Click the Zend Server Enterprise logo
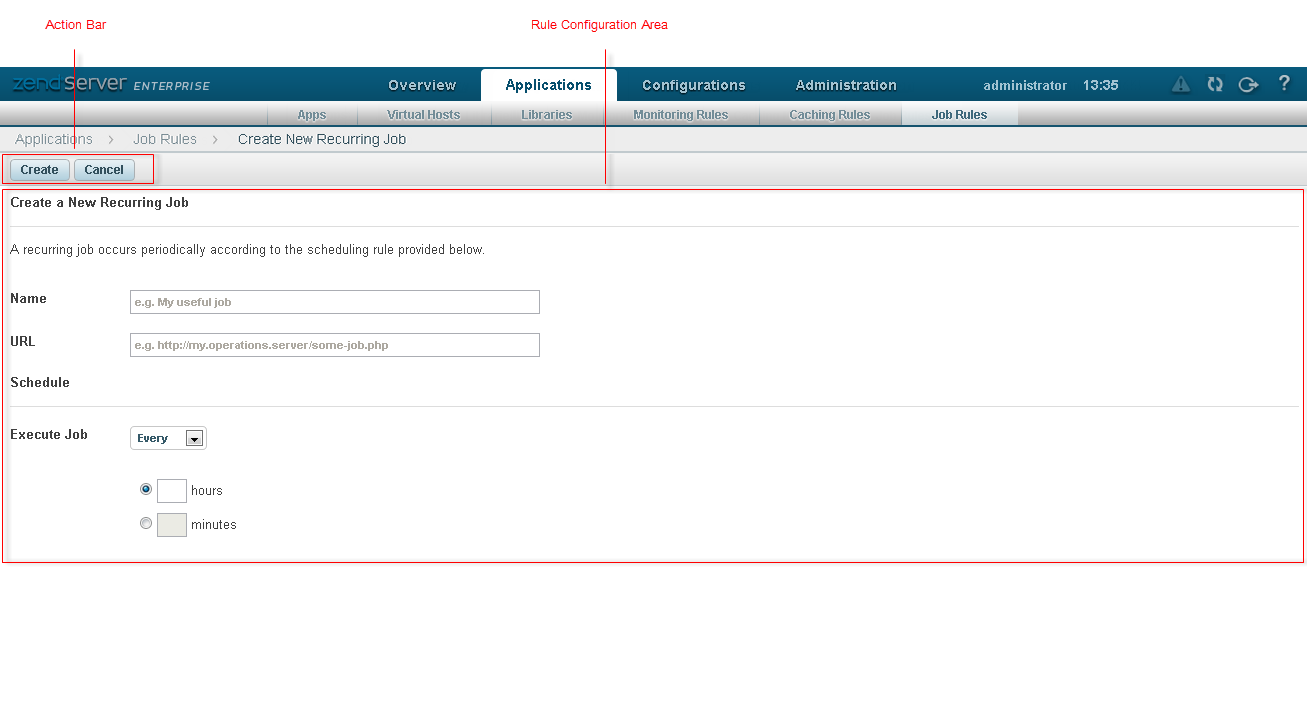The height and width of the screenshot is (704, 1307). pyautogui.click(x=111, y=85)
